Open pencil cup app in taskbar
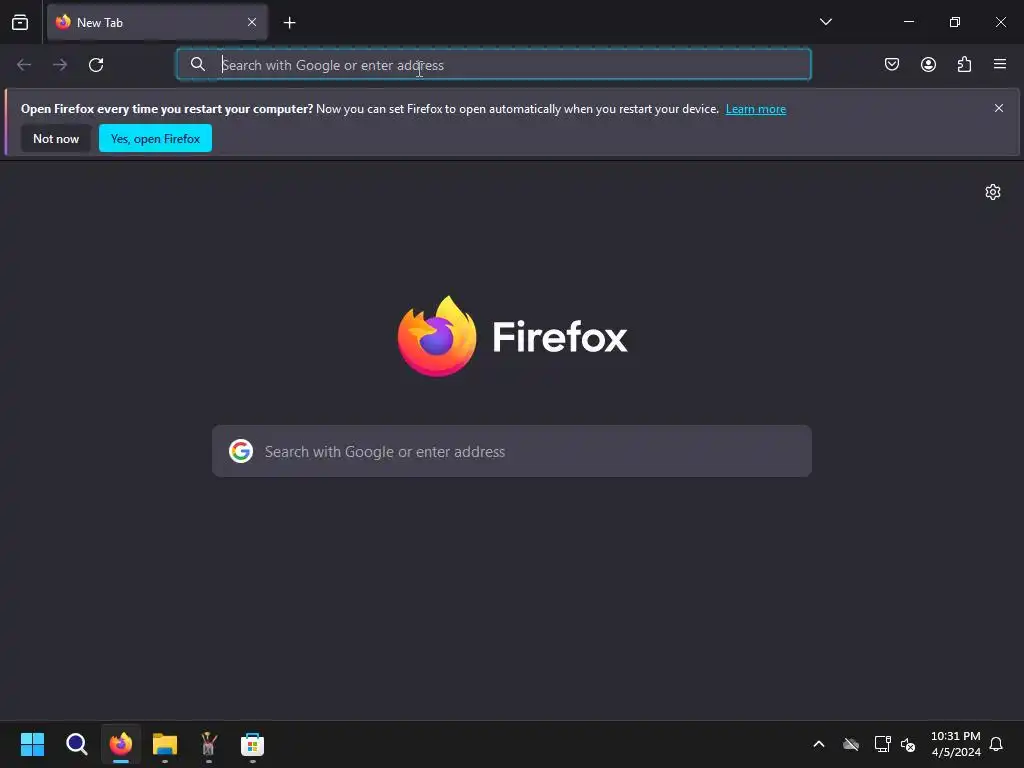1024x768 pixels. [208, 744]
